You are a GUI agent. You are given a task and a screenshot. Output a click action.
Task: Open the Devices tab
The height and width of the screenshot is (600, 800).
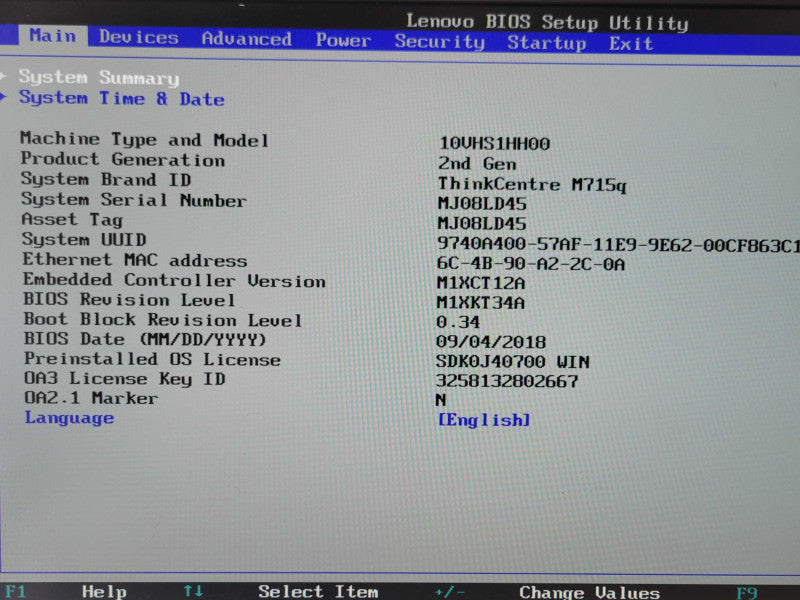pyautogui.click(x=138, y=37)
